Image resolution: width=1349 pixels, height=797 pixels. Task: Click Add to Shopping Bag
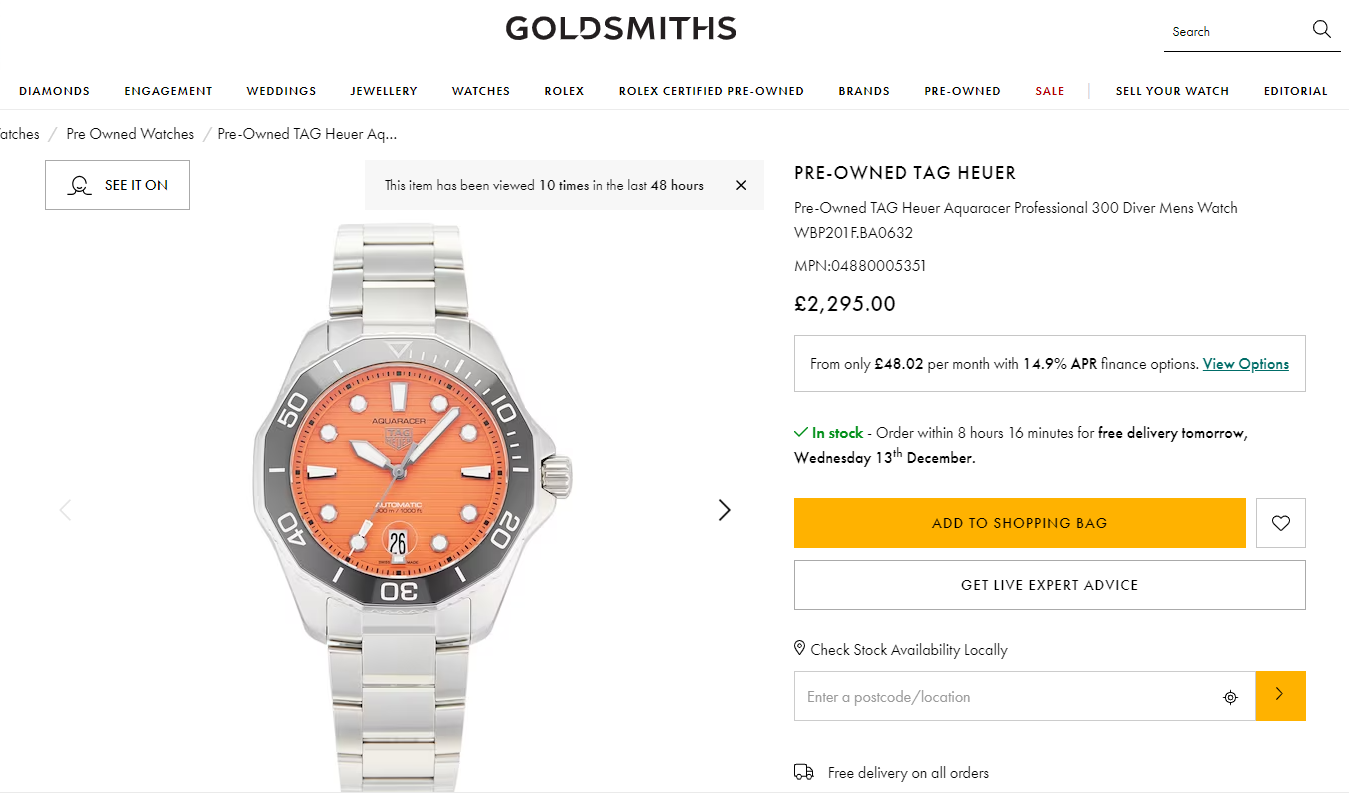click(x=1019, y=523)
